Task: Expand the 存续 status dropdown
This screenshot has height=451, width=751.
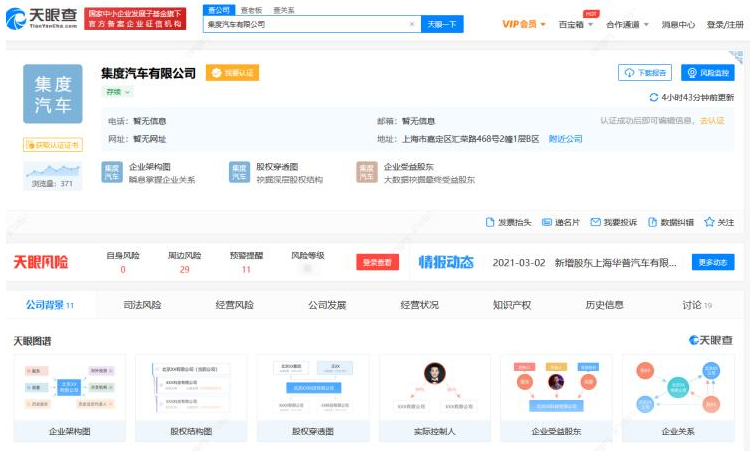Action: [x=118, y=92]
